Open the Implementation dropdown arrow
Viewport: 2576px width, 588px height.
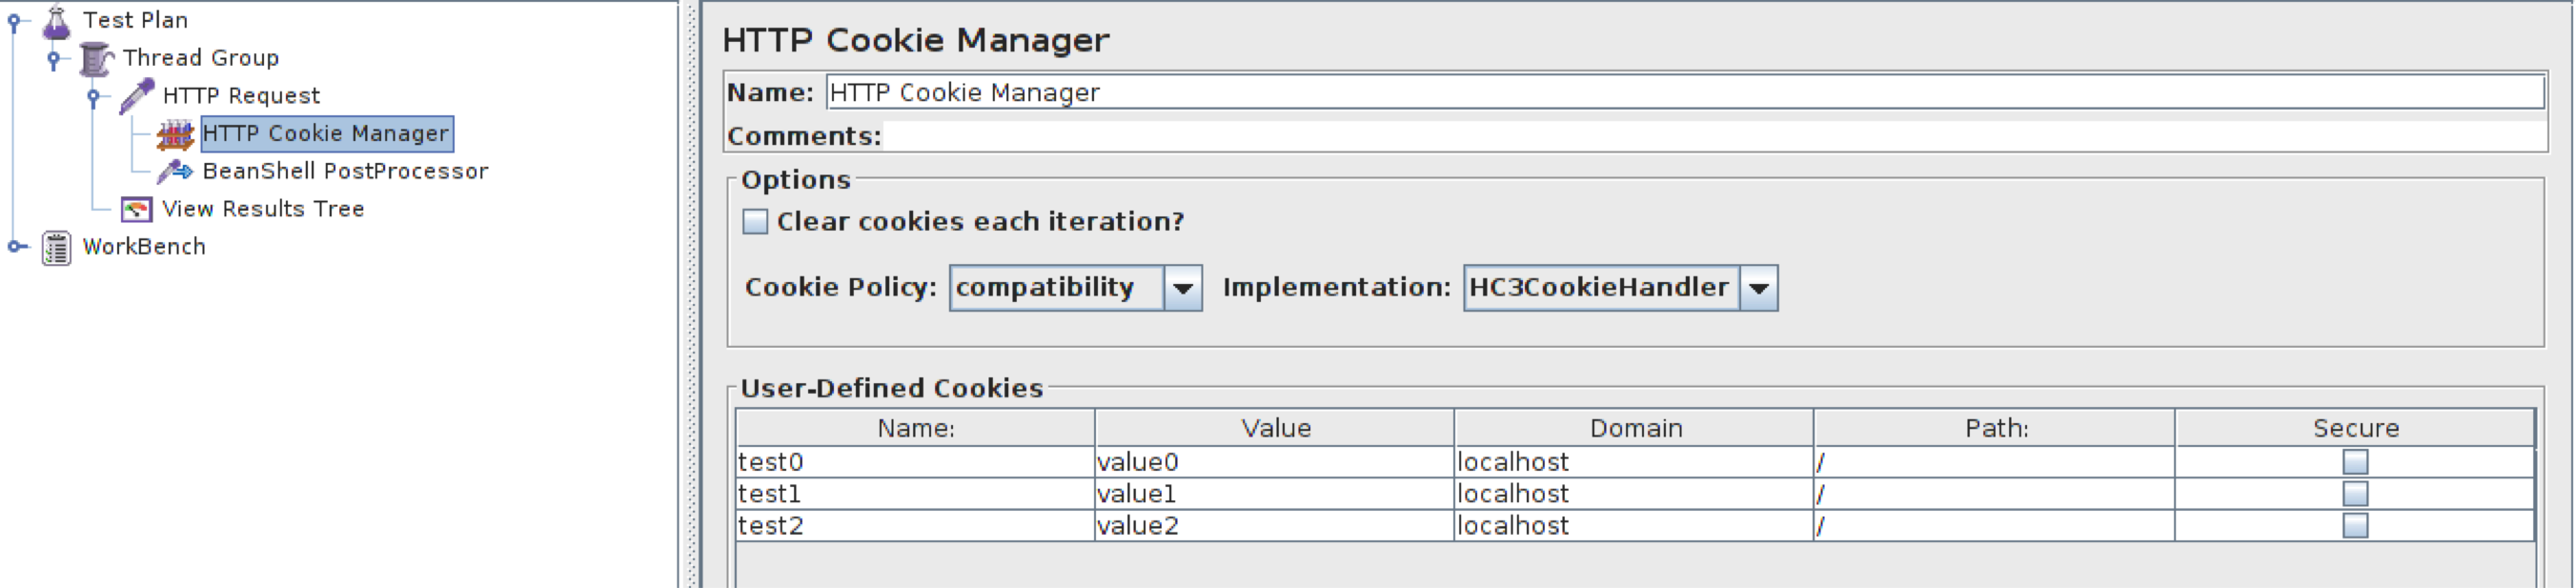click(x=1759, y=289)
